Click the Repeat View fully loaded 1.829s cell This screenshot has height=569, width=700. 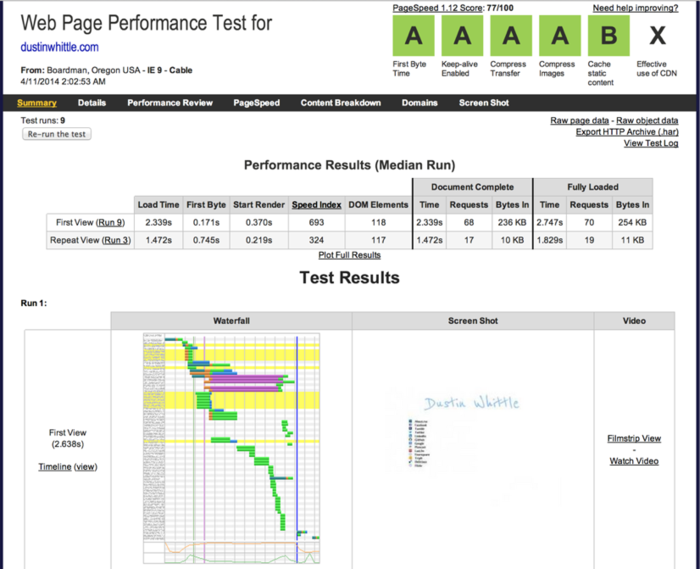(x=550, y=240)
